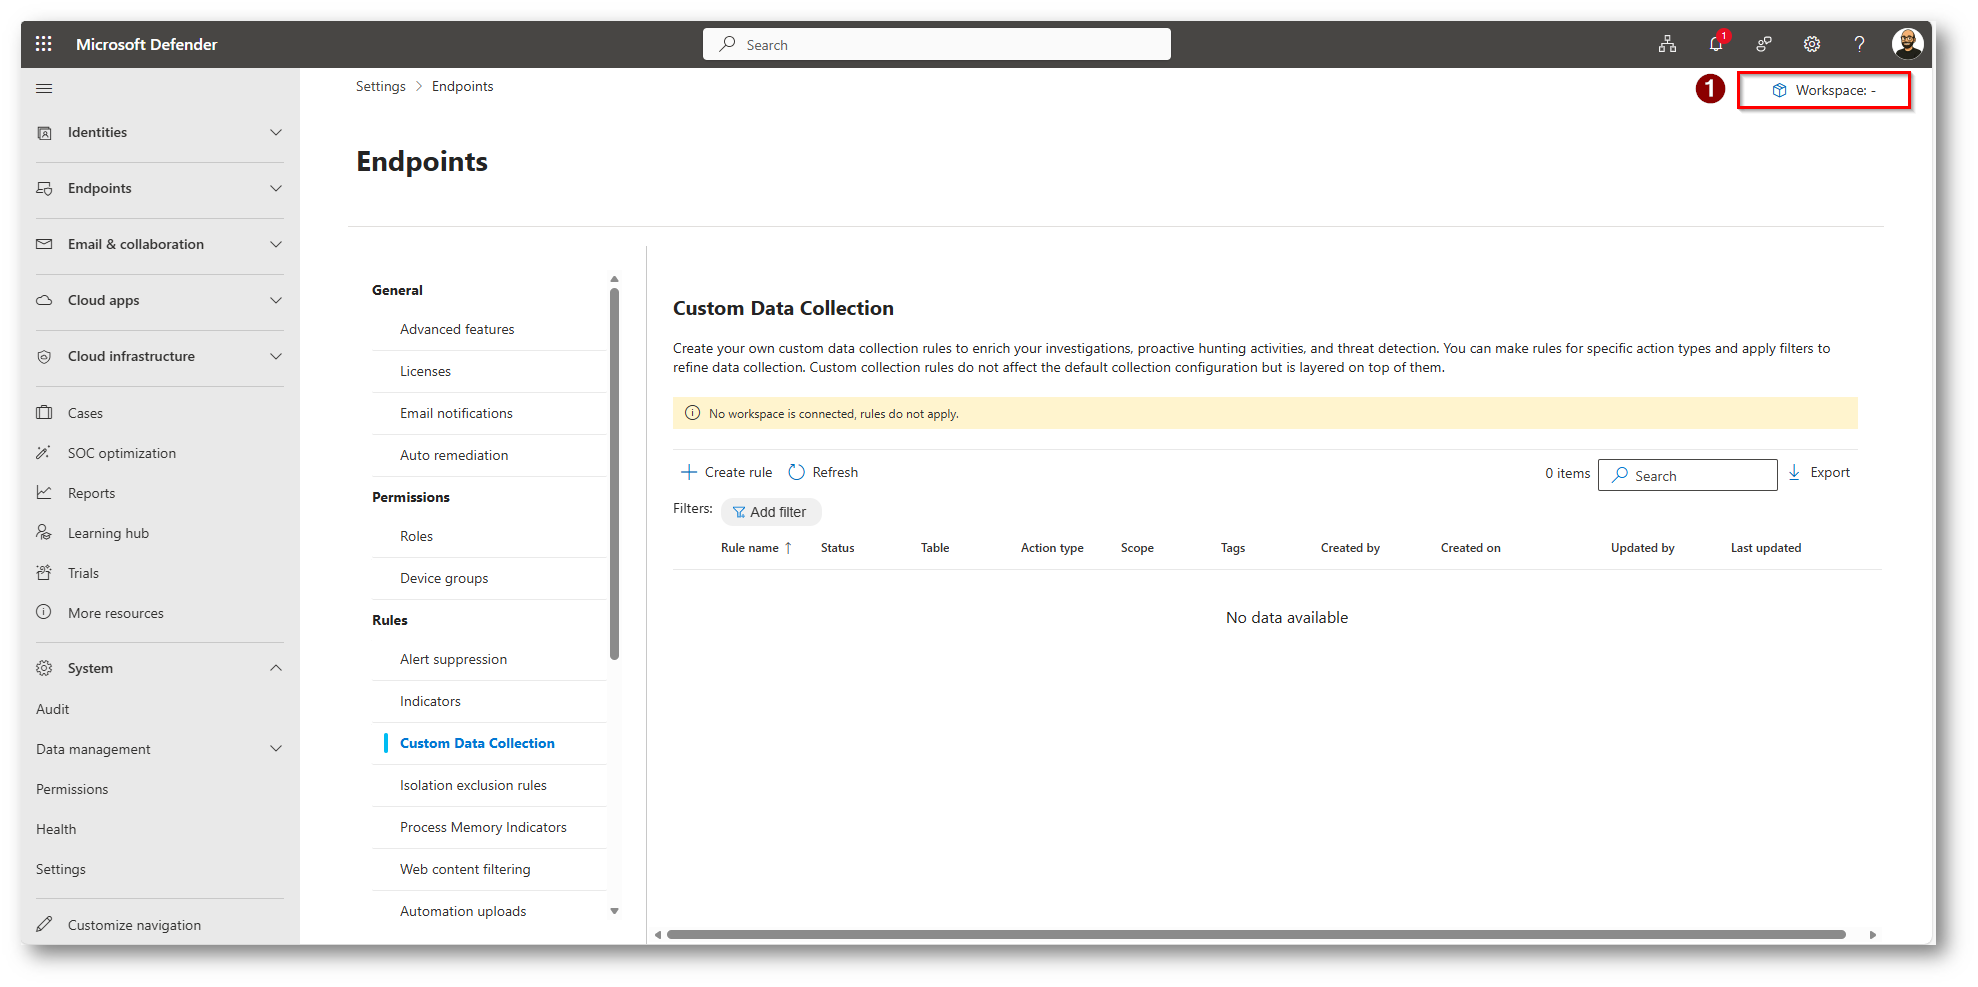Viewport: 1978px width, 987px height.
Task: Click the Export download icon
Action: [x=1794, y=472]
